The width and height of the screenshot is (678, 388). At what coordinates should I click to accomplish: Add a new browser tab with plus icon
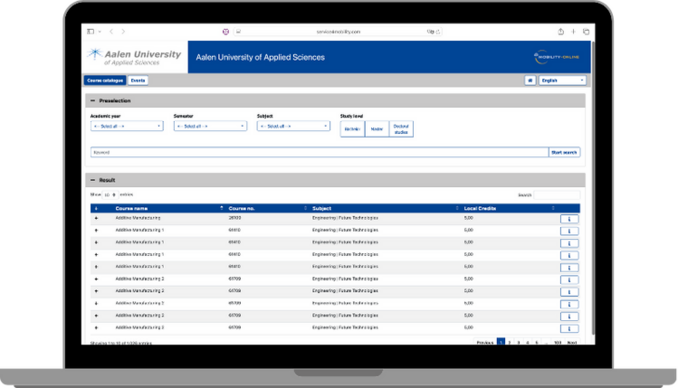pyautogui.click(x=573, y=32)
